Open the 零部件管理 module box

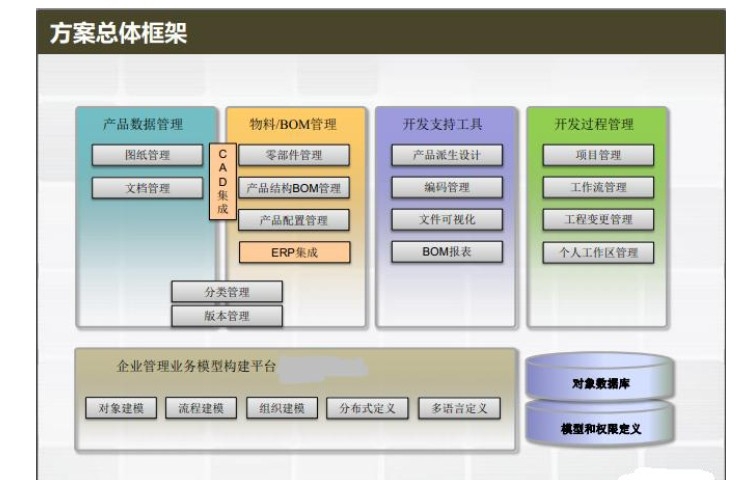point(294,155)
